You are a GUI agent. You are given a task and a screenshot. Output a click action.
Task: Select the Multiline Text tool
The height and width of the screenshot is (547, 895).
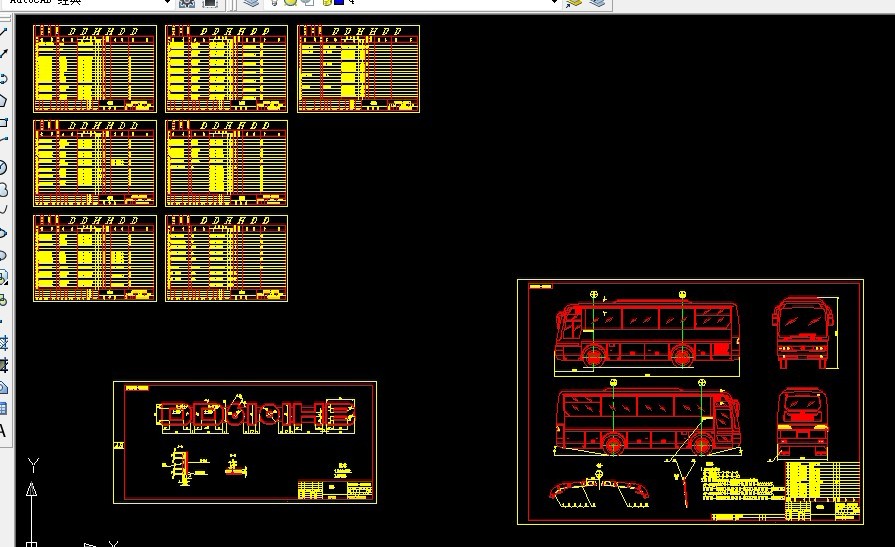click(x=3, y=431)
